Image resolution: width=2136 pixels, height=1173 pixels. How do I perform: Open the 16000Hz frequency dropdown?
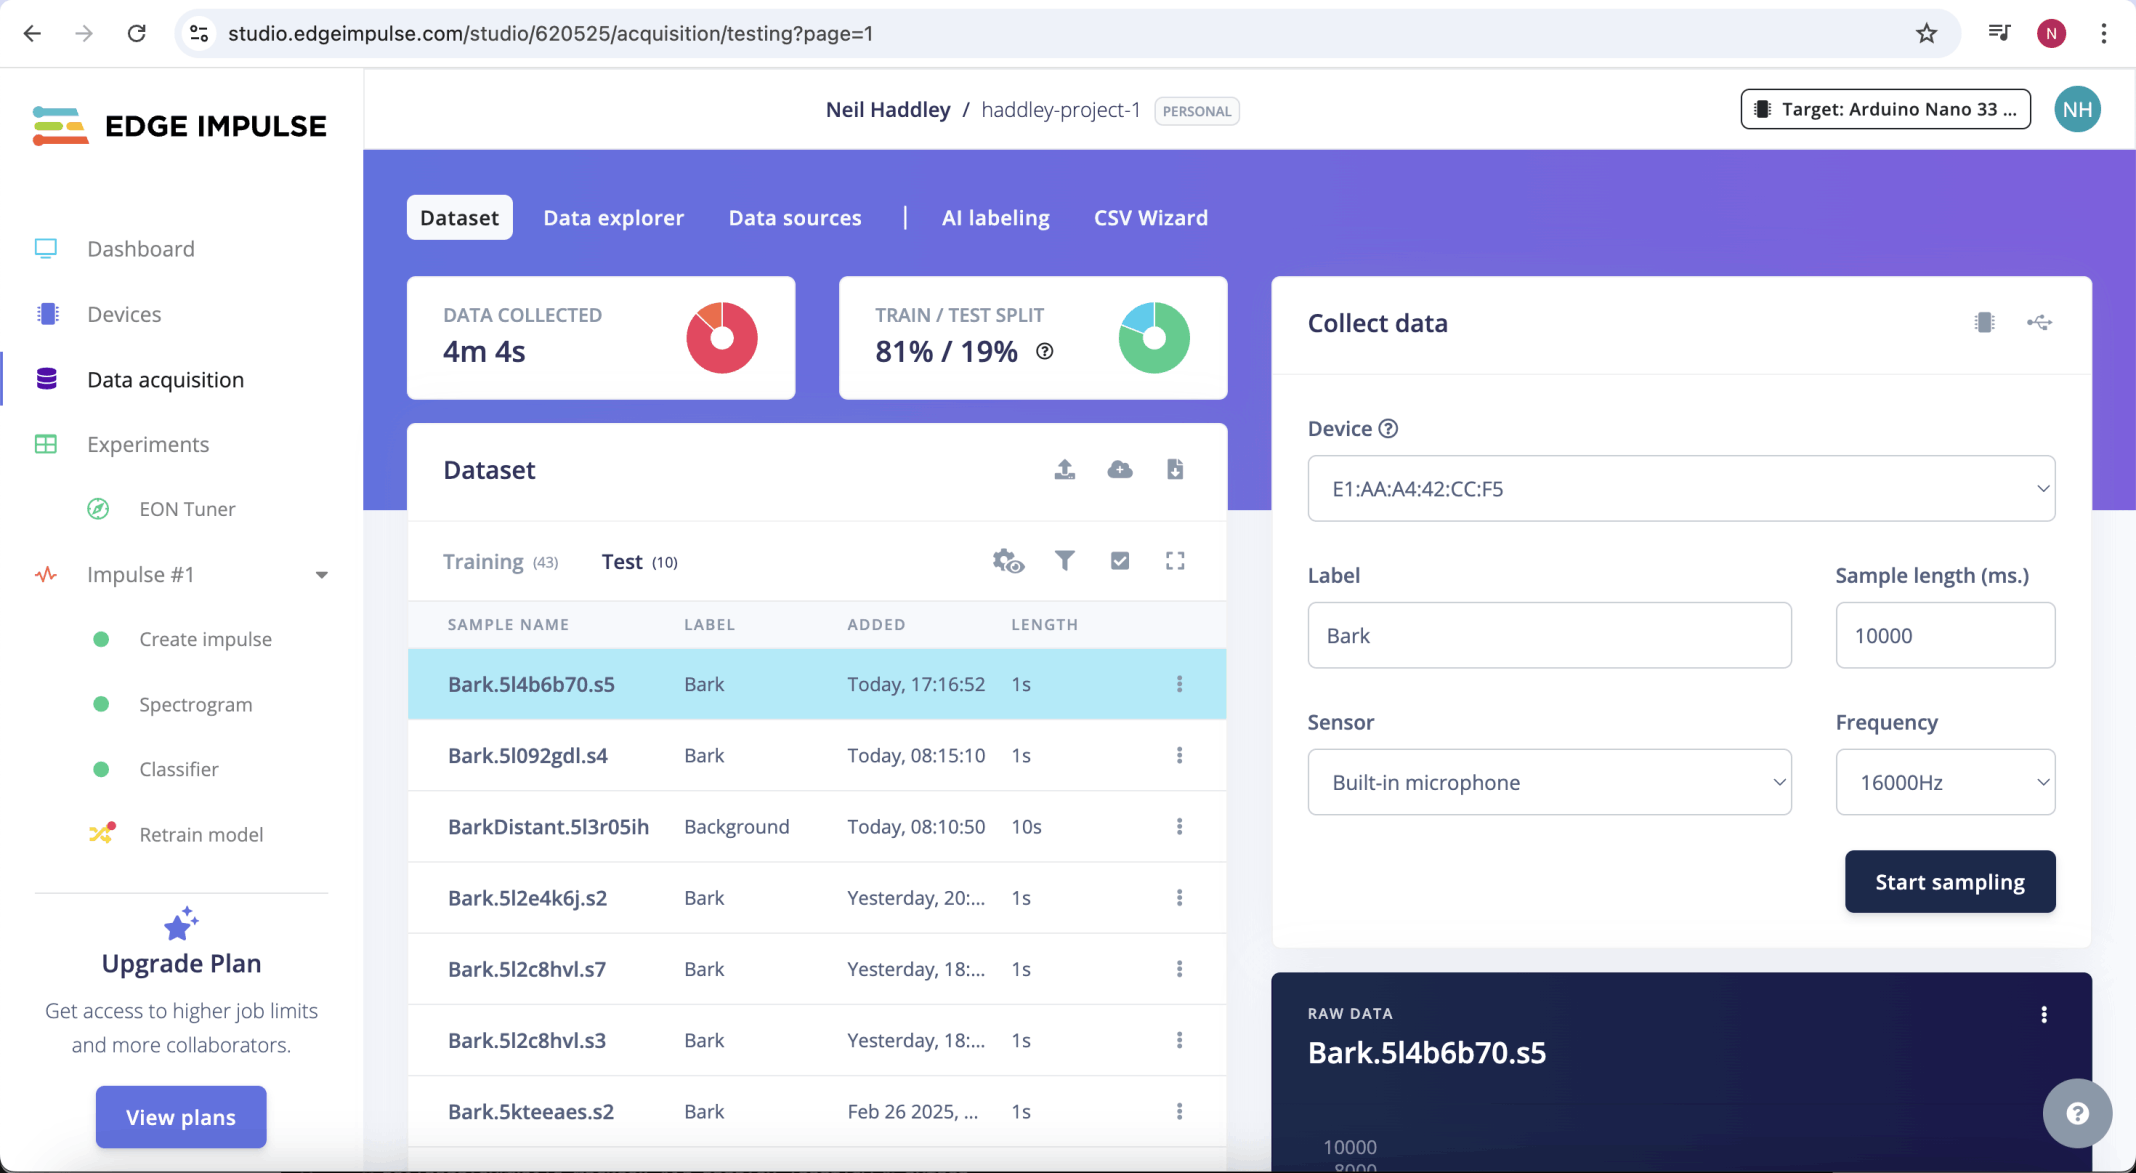pyautogui.click(x=1945, y=782)
